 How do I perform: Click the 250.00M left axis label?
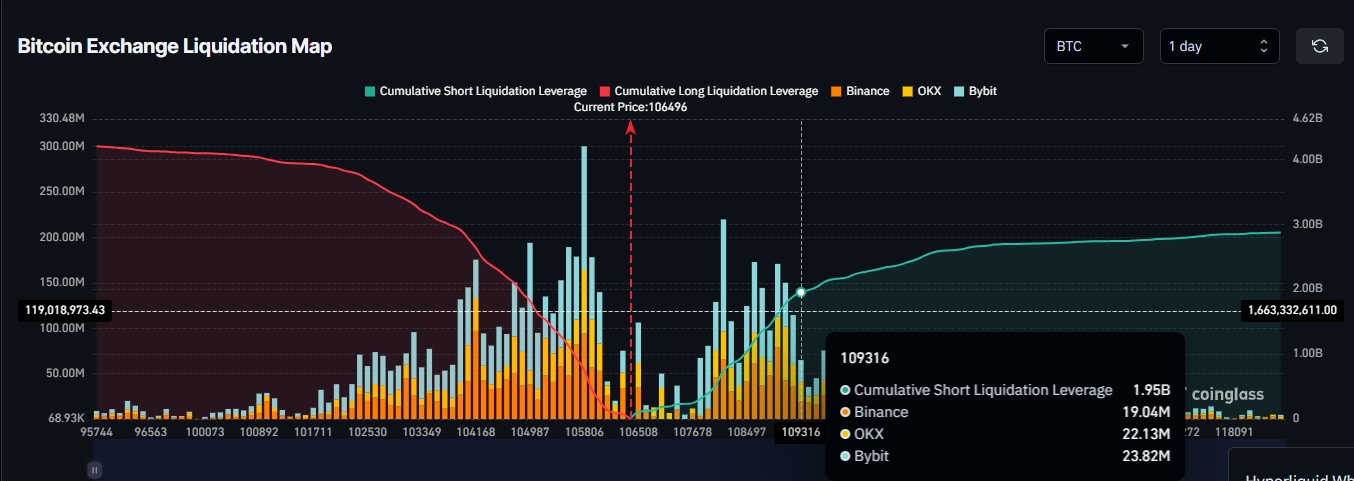point(62,191)
